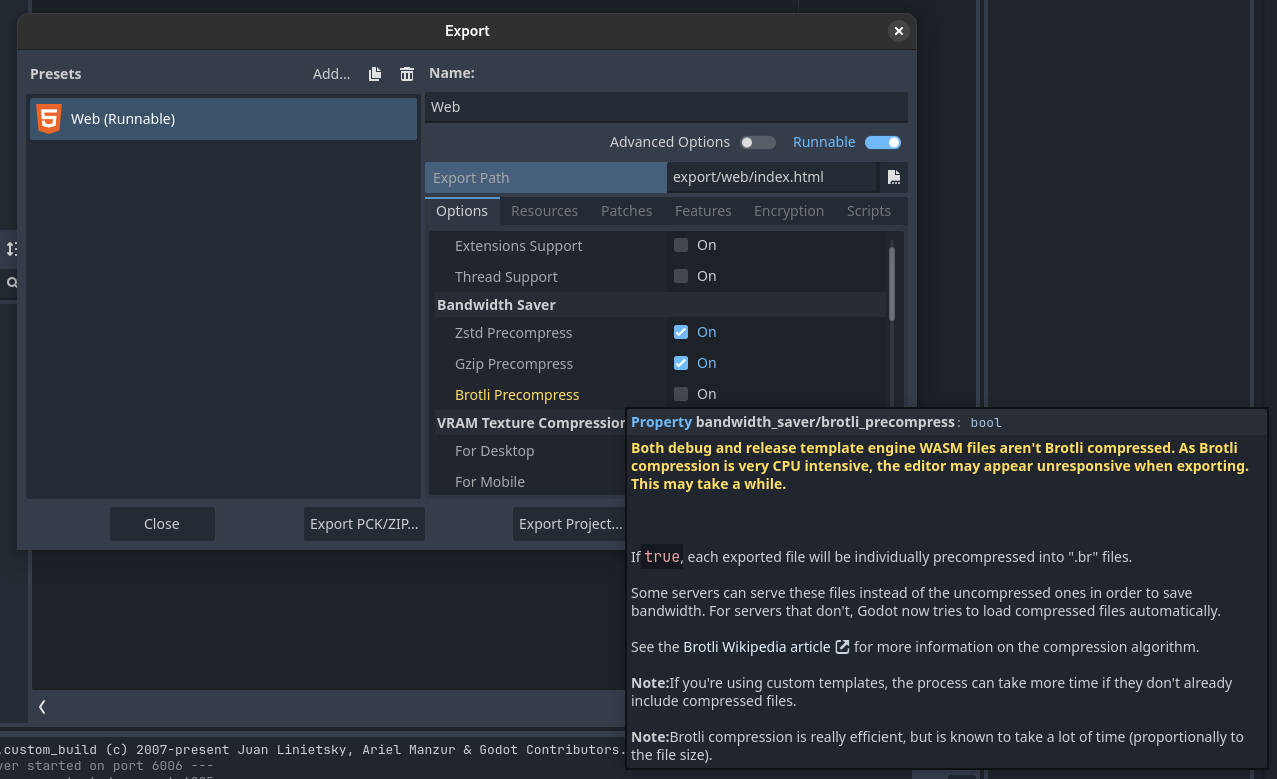Viewport: 1277px width, 779px height.
Task: Delete the selected preset via trash icon
Action: 407,74
